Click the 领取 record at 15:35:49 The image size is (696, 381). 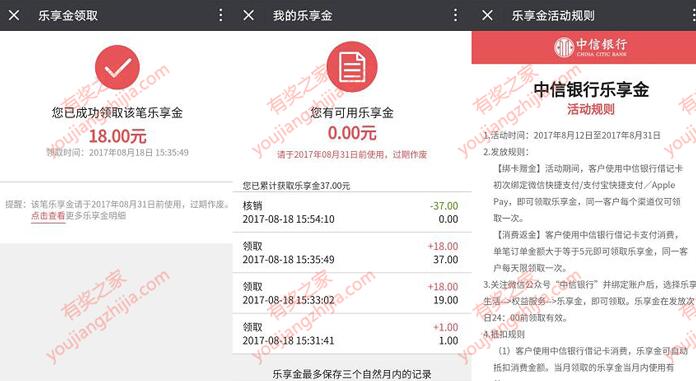click(352, 253)
